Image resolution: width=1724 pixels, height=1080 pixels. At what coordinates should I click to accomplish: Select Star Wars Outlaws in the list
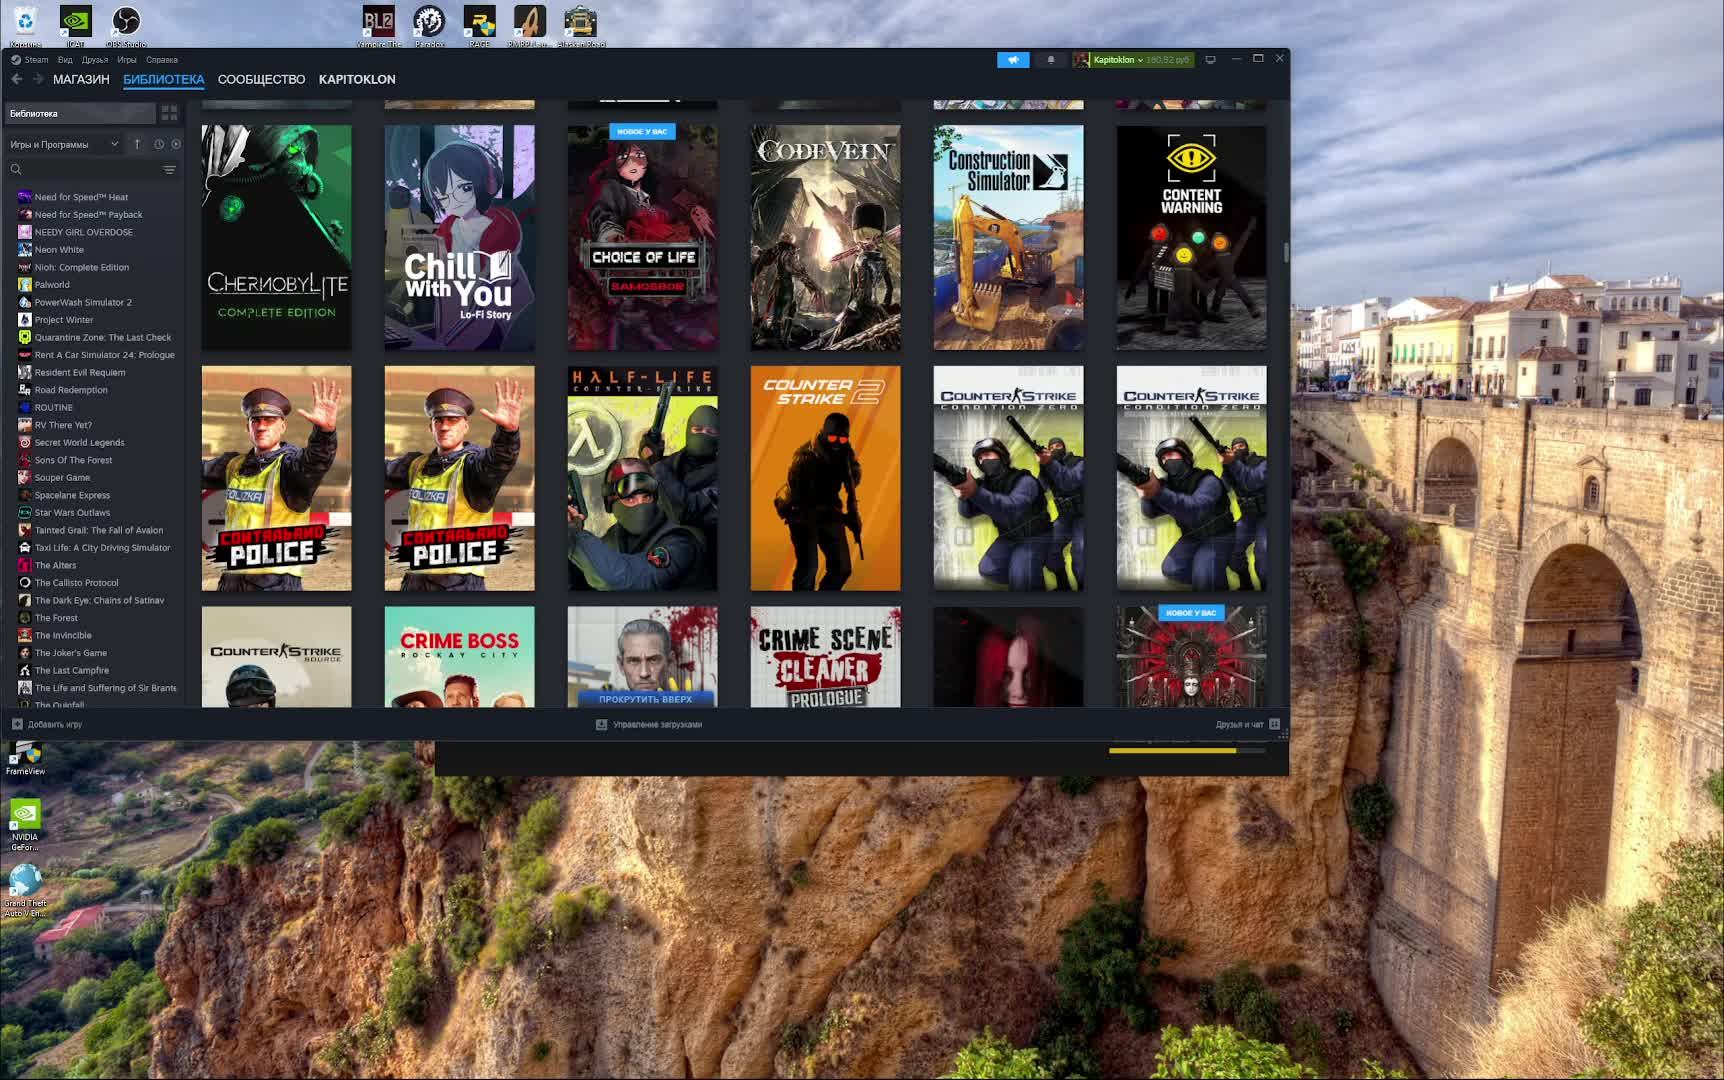tap(95, 513)
